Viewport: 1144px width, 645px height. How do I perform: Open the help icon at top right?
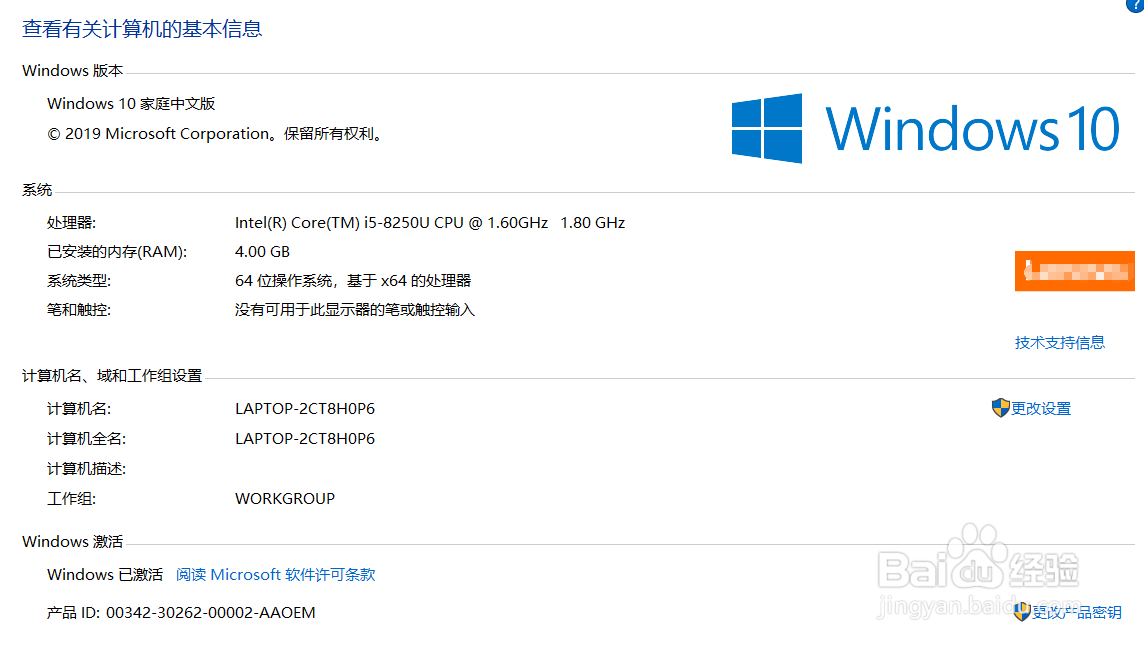pyautogui.click(x=1137, y=4)
